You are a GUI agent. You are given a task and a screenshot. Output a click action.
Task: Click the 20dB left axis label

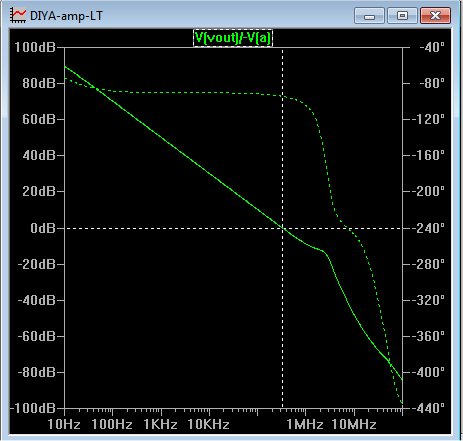[39, 191]
